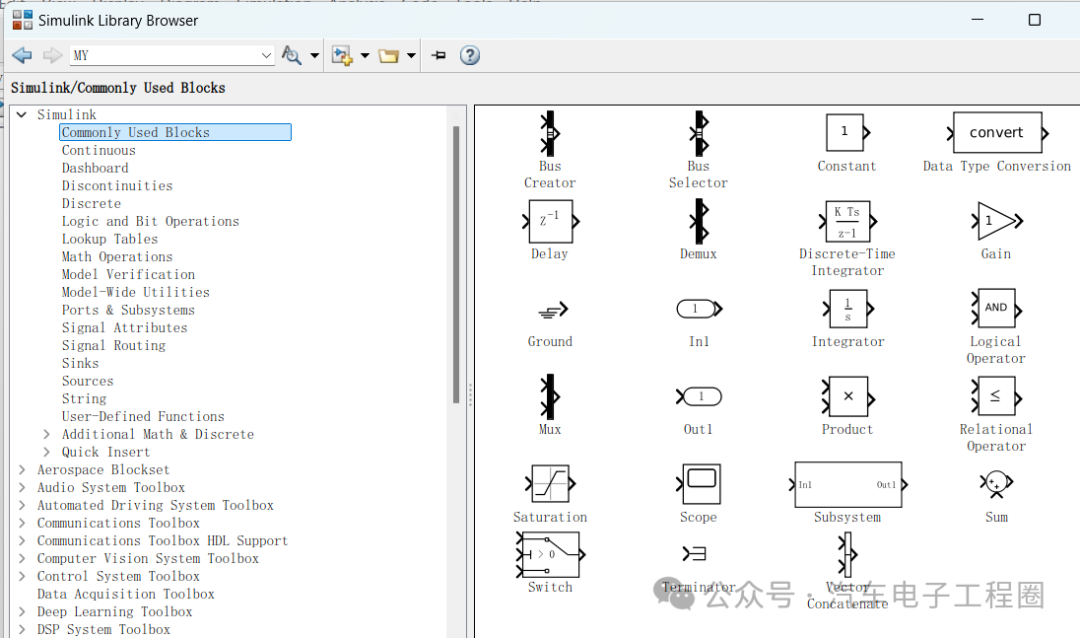Open Logic and Bit Operations
Image resolution: width=1080 pixels, height=638 pixels.
150,221
